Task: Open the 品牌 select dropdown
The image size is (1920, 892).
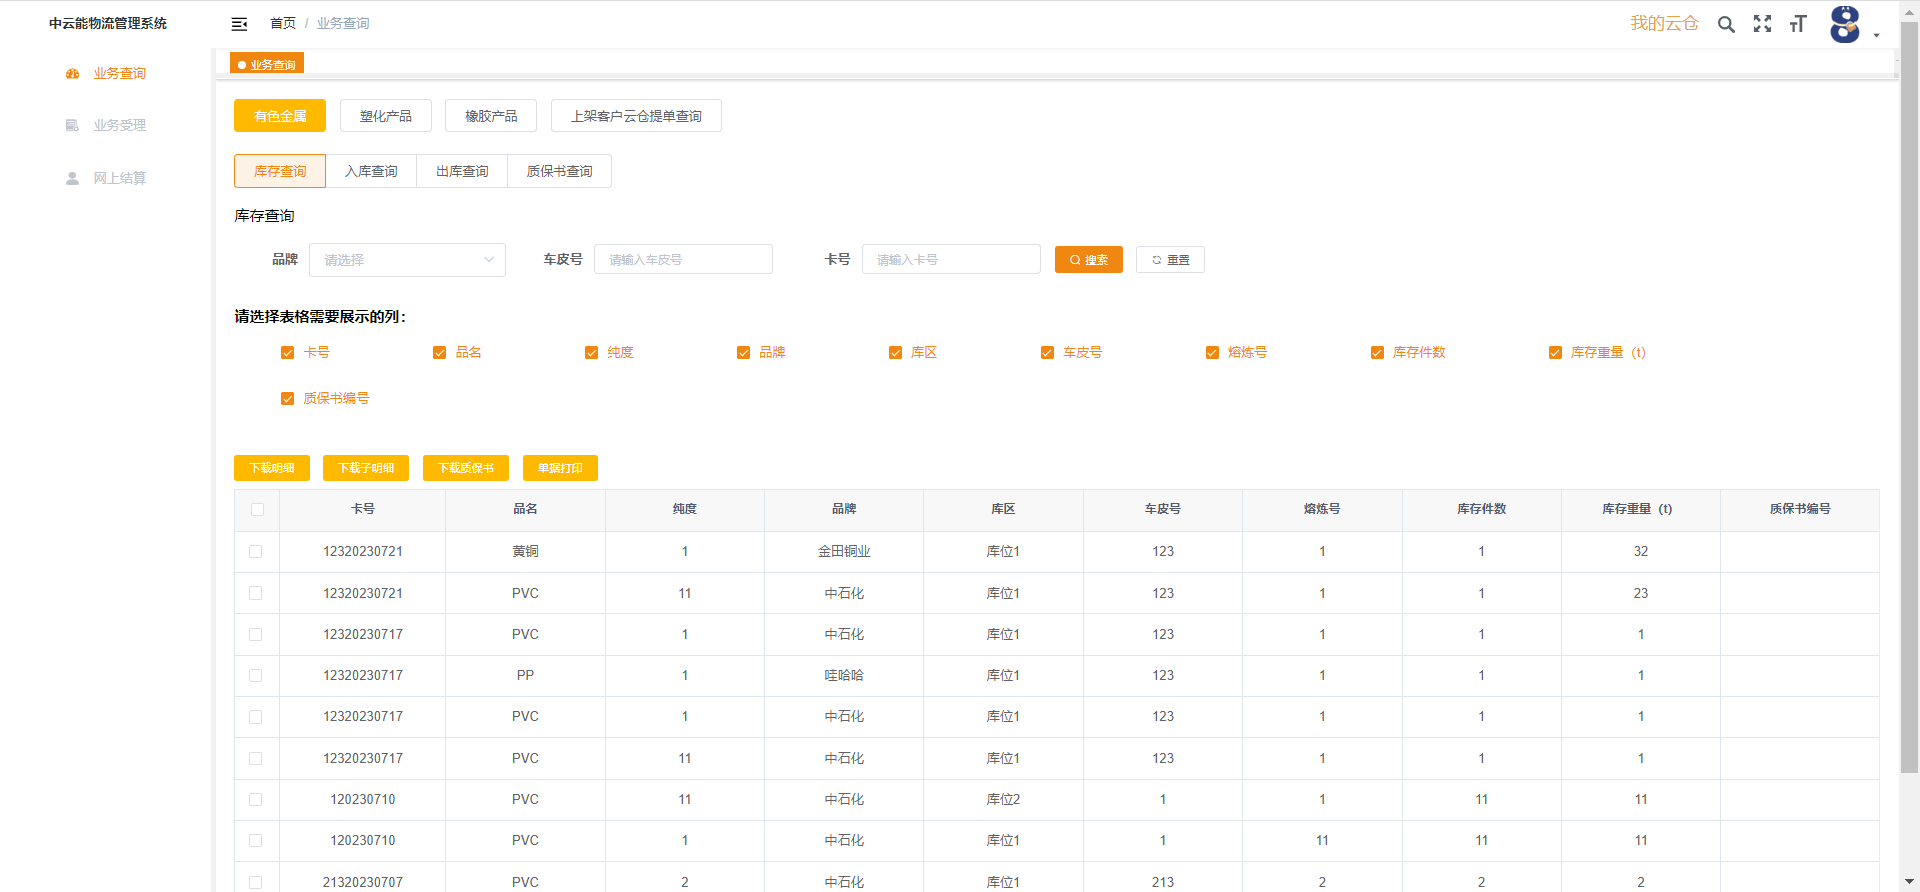Action: (x=408, y=260)
